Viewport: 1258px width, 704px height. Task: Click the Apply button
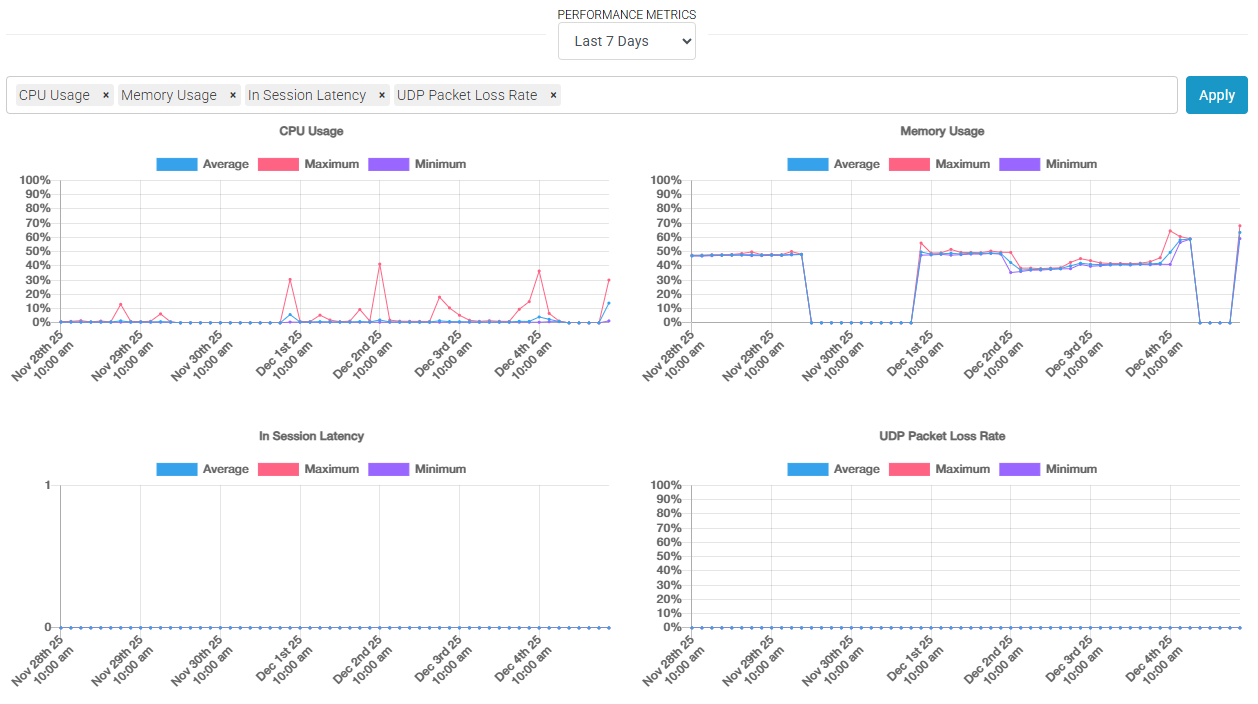(1217, 95)
